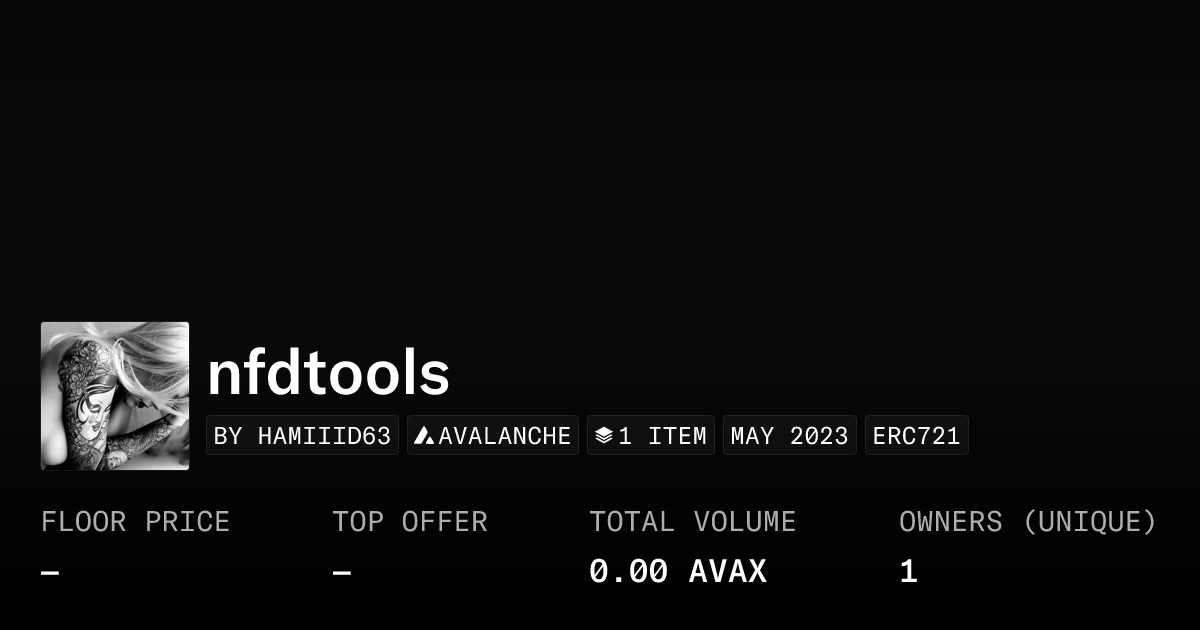The width and height of the screenshot is (1200, 630).
Task: Click the stacked layers items icon
Action: 603,436
